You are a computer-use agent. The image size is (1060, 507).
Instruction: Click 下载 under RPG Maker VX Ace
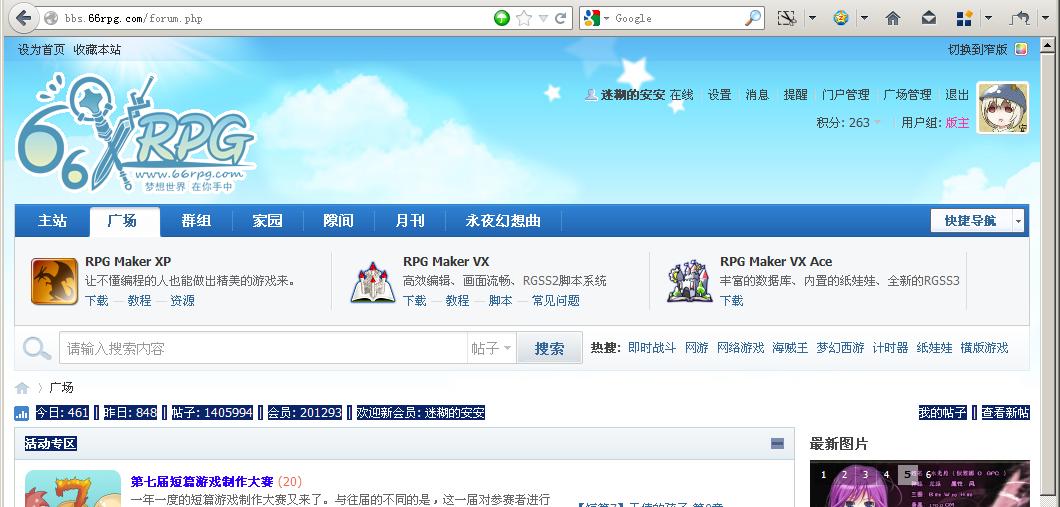tap(731, 301)
